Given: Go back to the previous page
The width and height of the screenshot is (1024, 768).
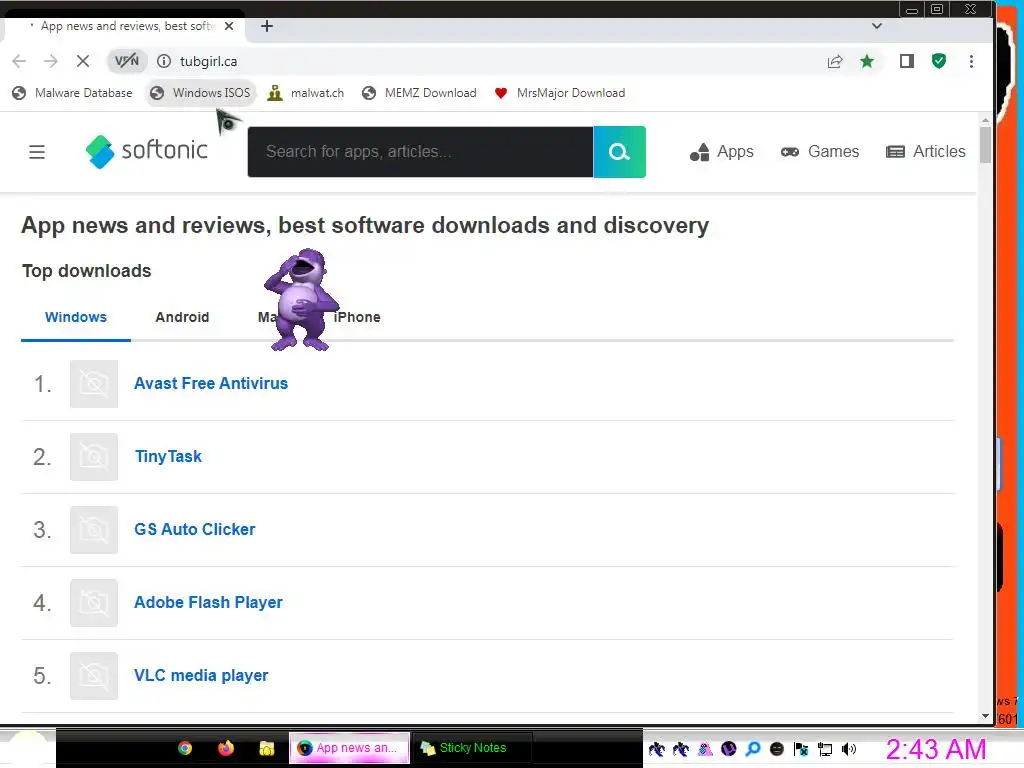Looking at the screenshot, I should (19, 61).
